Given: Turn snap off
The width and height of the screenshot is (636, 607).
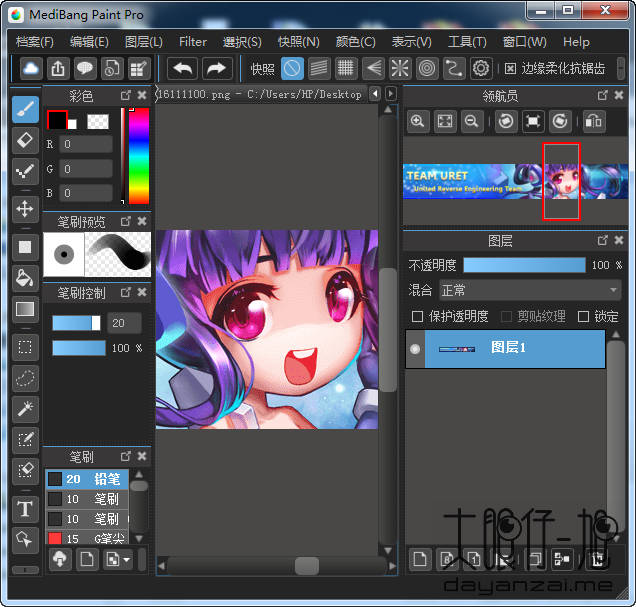Looking at the screenshot, I should (x=292, y=68).
